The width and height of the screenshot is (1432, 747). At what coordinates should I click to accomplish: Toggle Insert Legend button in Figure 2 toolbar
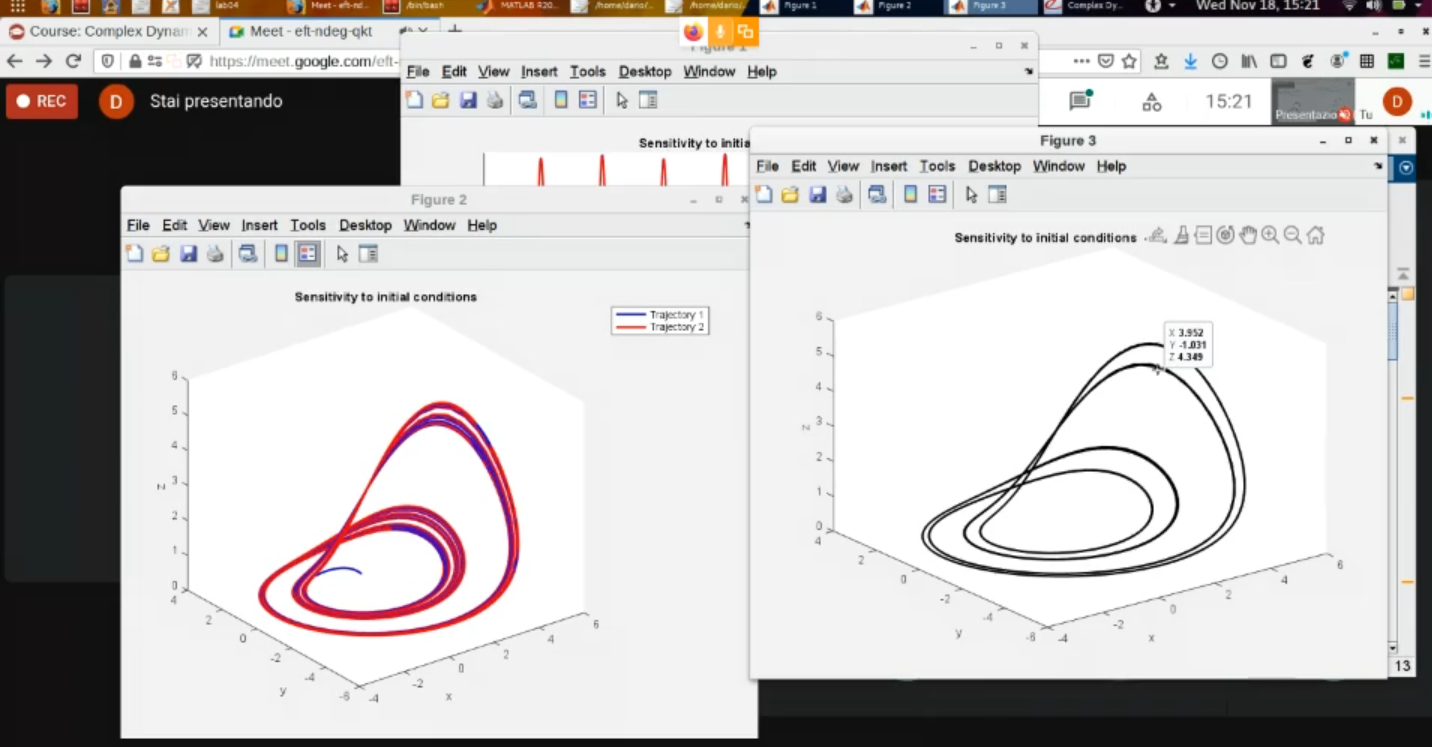(308, 254)
